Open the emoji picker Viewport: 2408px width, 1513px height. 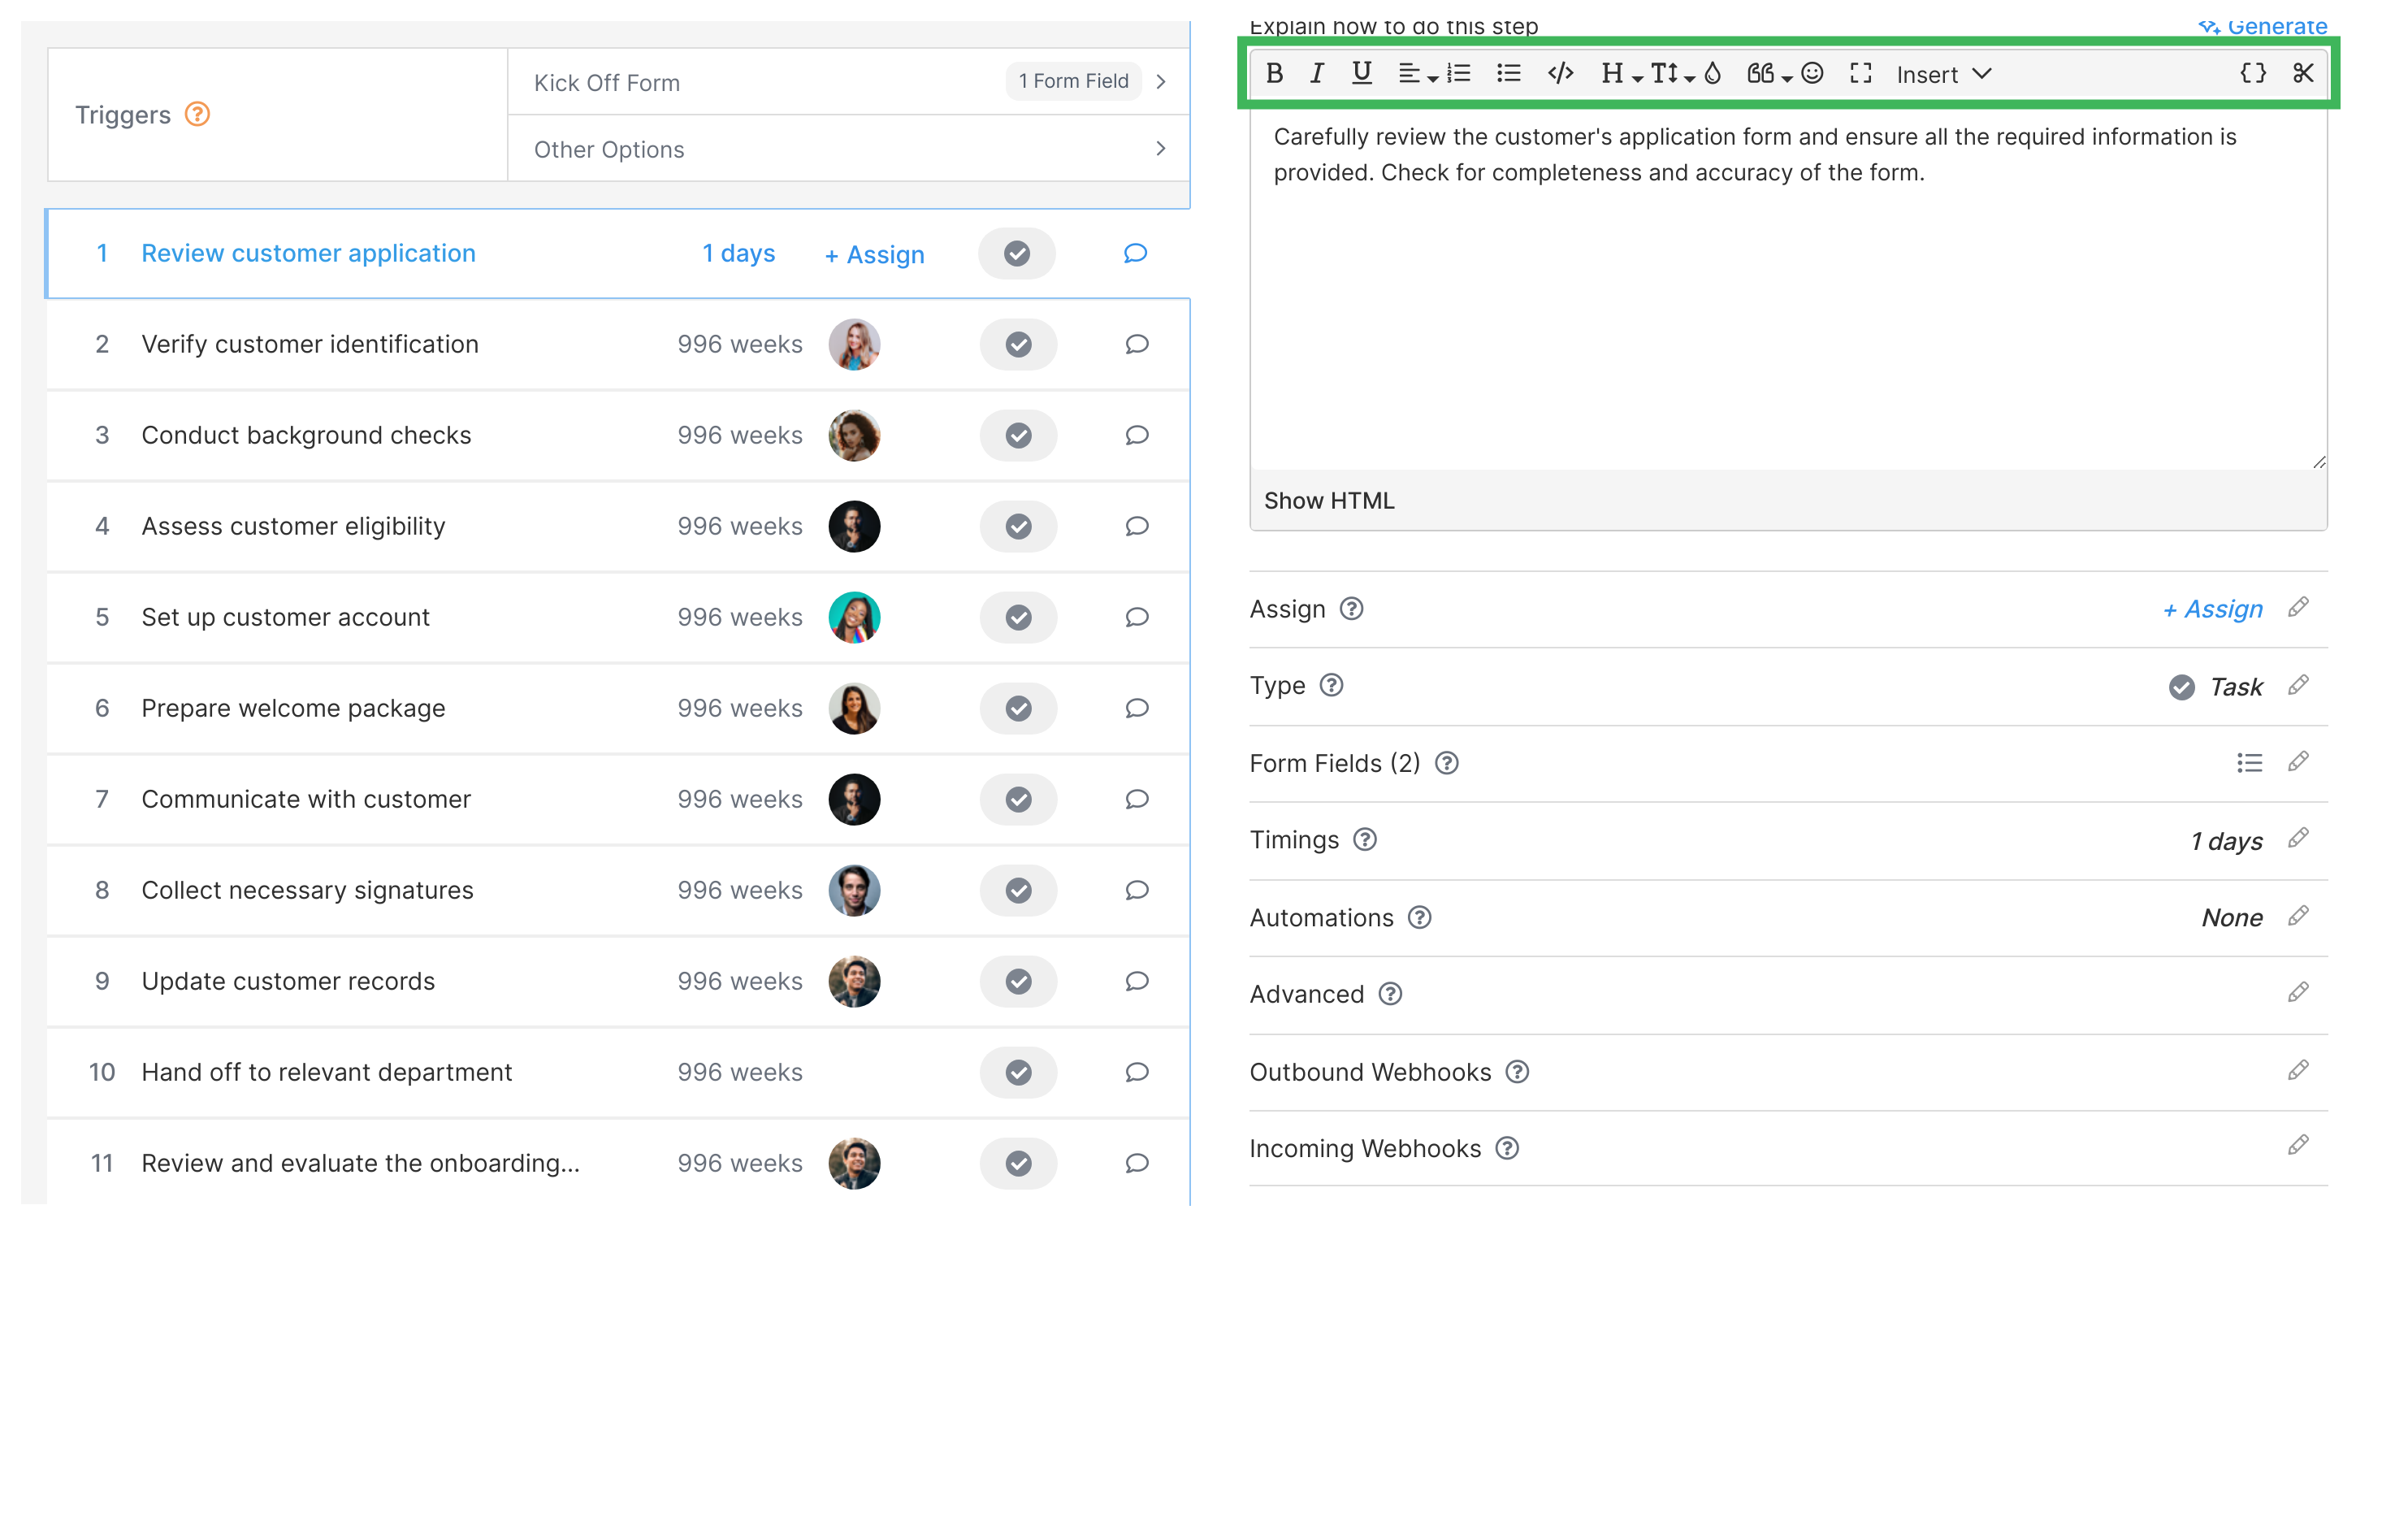[1812, 73]
